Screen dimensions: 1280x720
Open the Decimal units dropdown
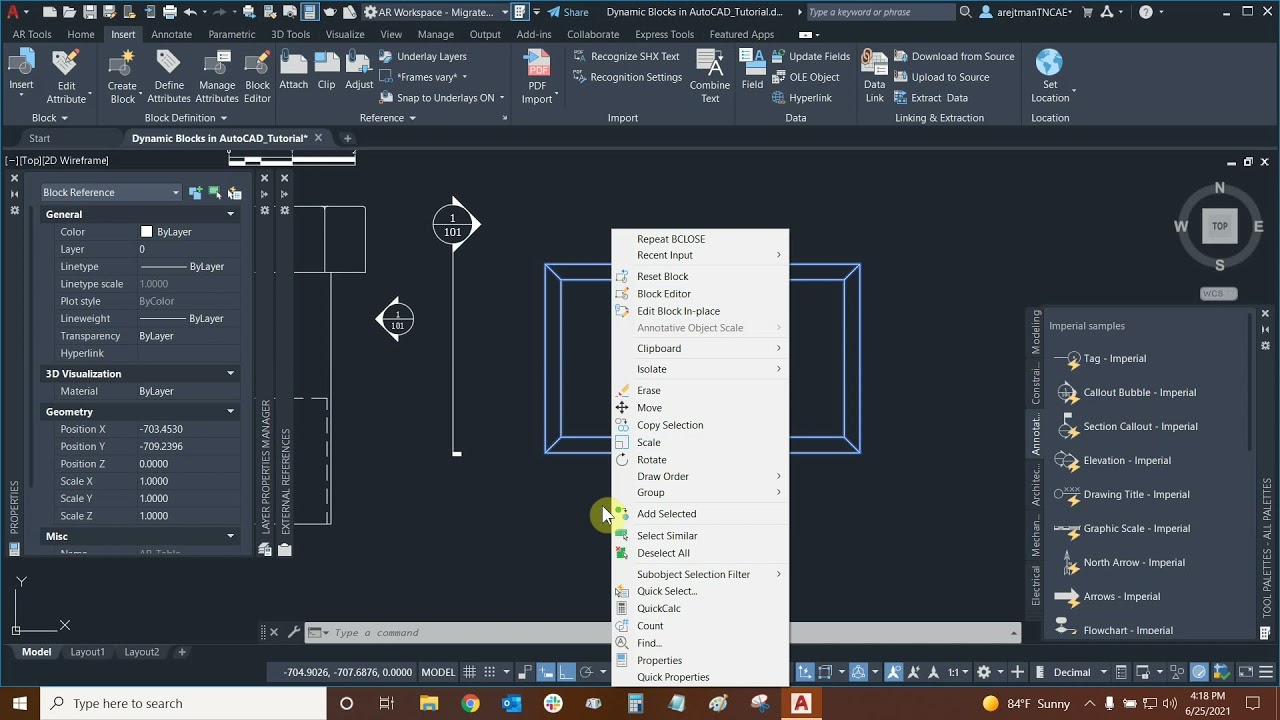(1079, 672)
